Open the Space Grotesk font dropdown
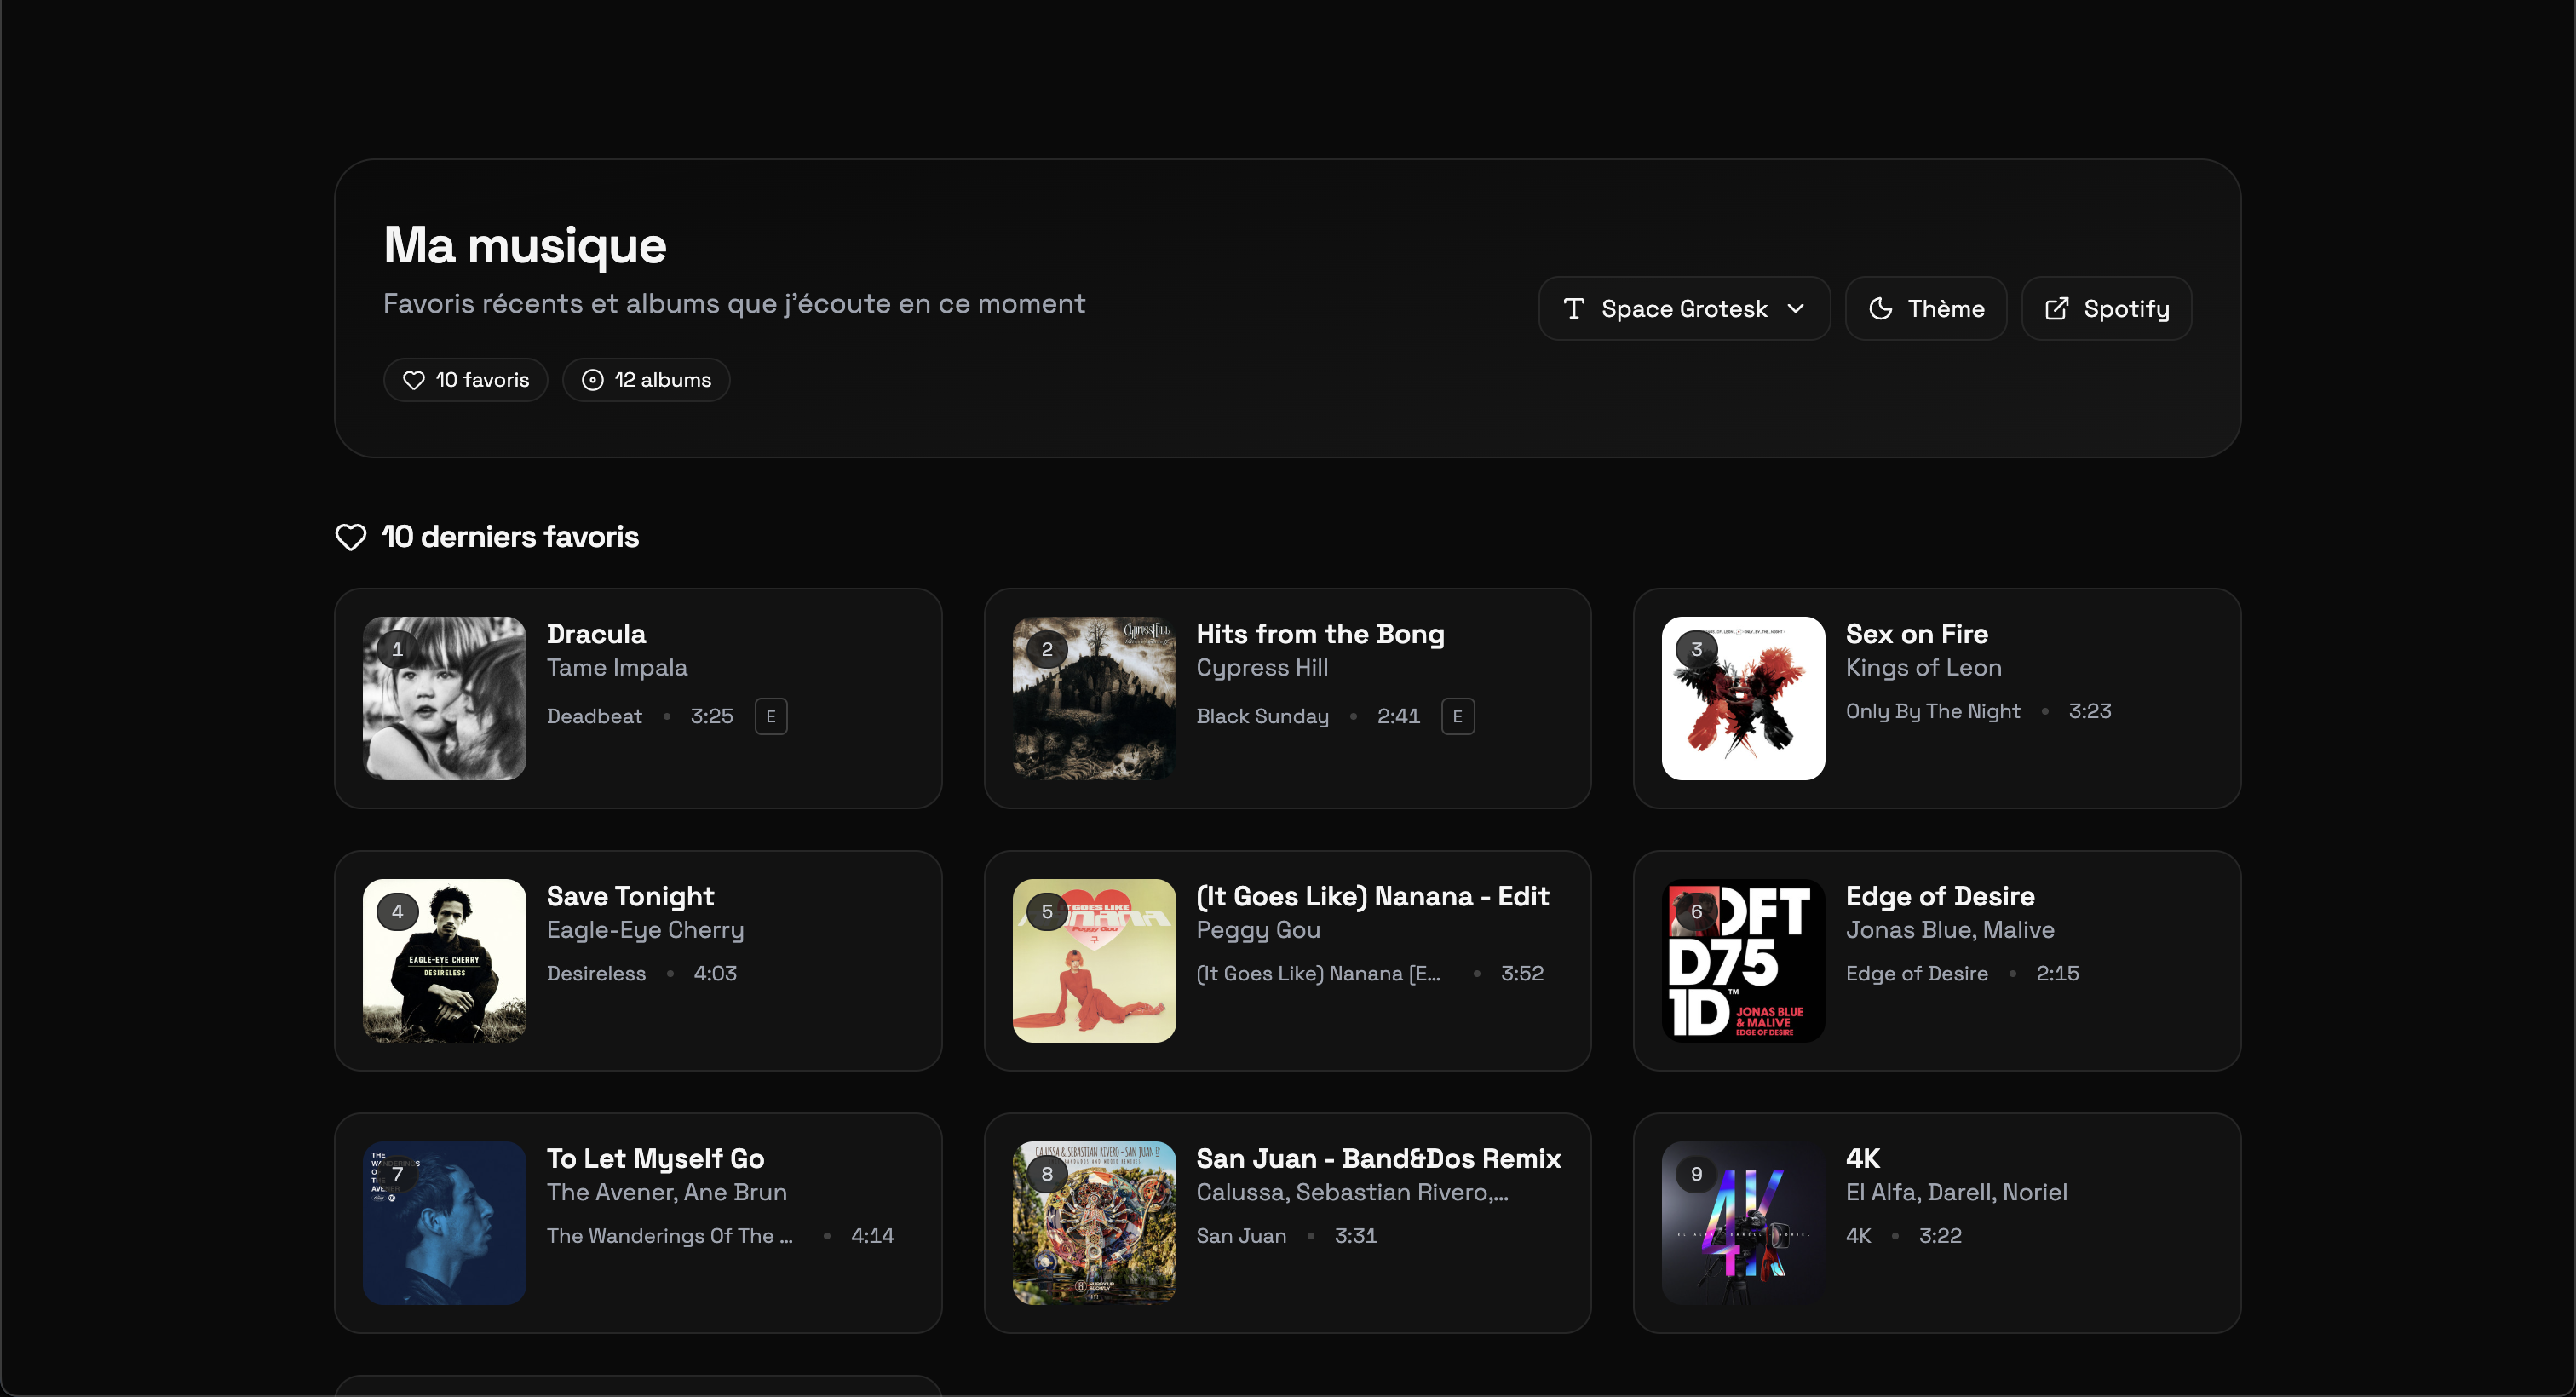2576x1397 pixels. (1683, 309)
